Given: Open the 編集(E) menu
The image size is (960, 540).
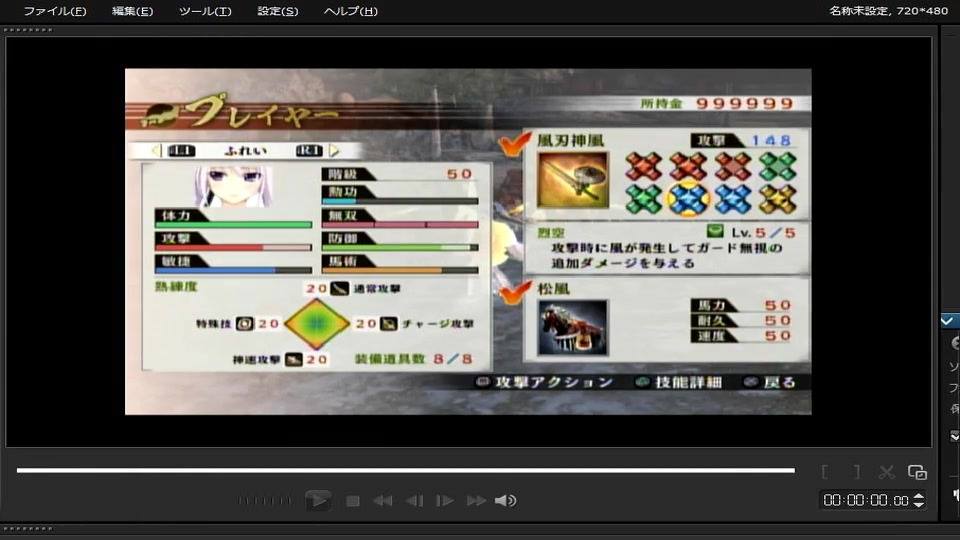Looking at the screenshot, I should point(132,11).
